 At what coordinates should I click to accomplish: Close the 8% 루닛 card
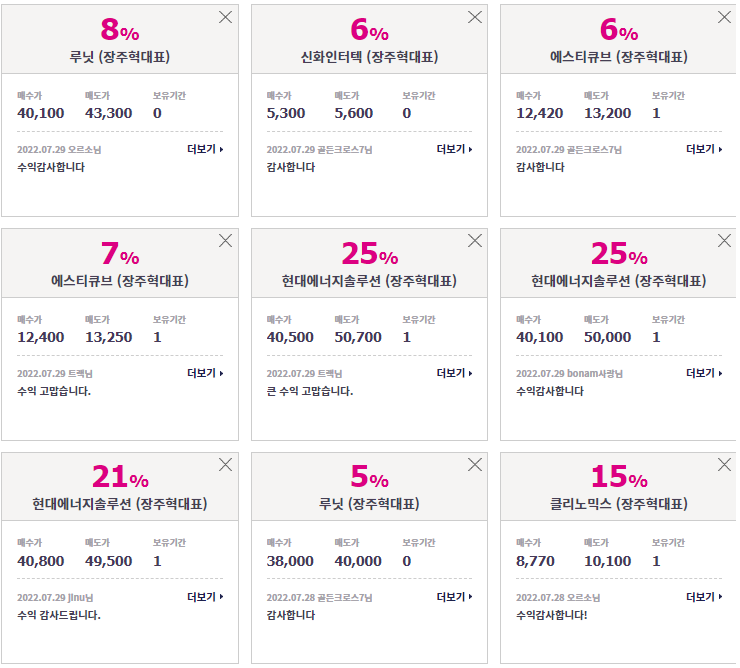(x=225, y=17)
